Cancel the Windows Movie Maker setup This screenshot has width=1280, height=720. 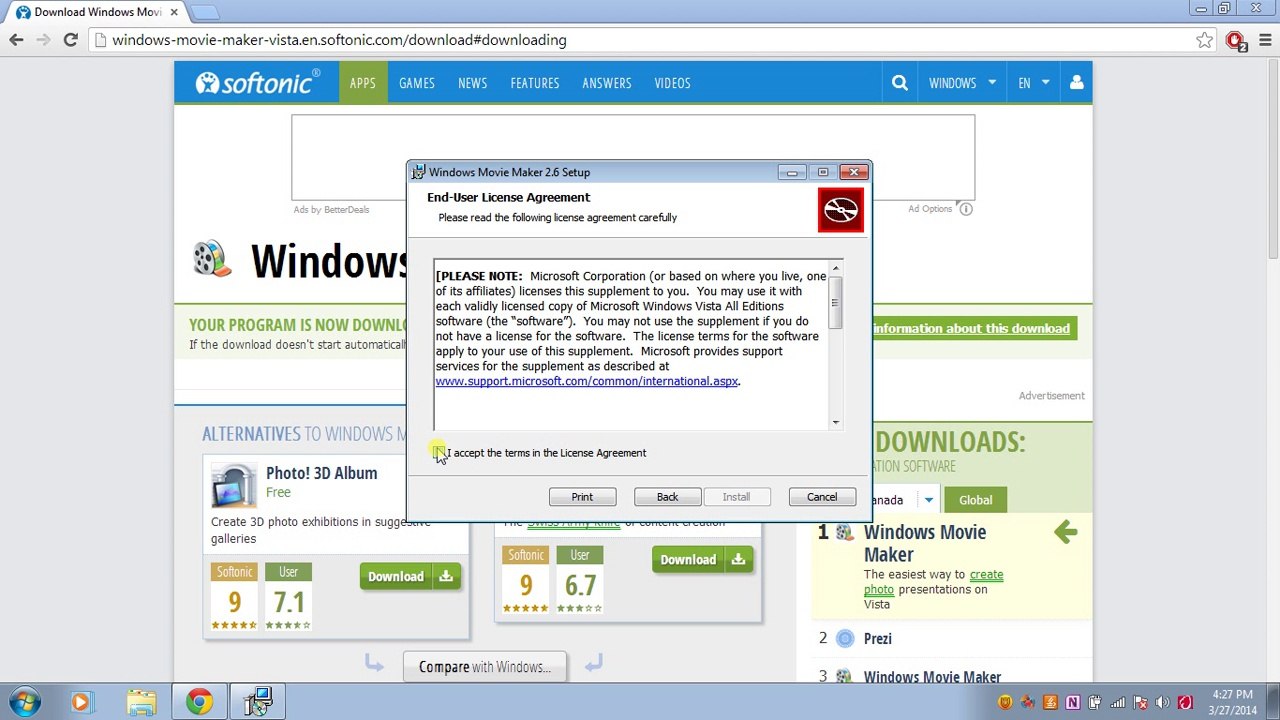coord(822,497)
